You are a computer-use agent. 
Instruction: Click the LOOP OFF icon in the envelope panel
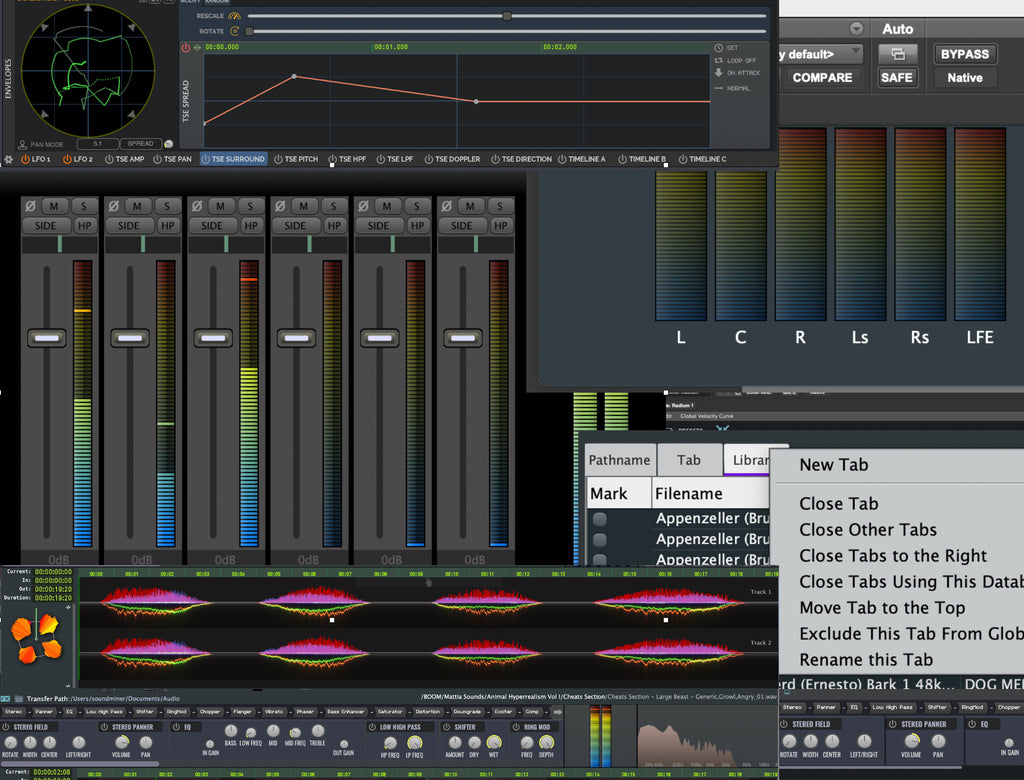718,60
